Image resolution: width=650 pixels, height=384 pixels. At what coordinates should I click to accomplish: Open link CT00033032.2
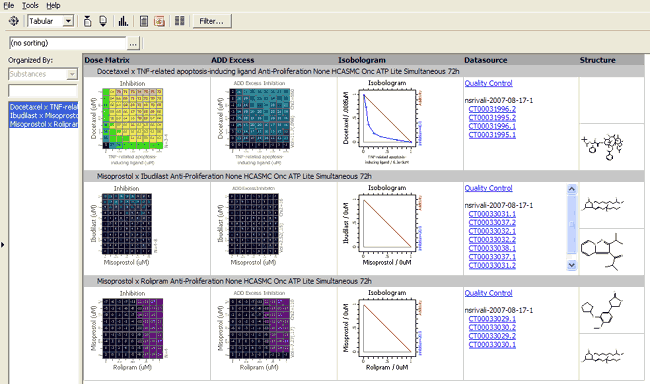(x=492, y=240)
